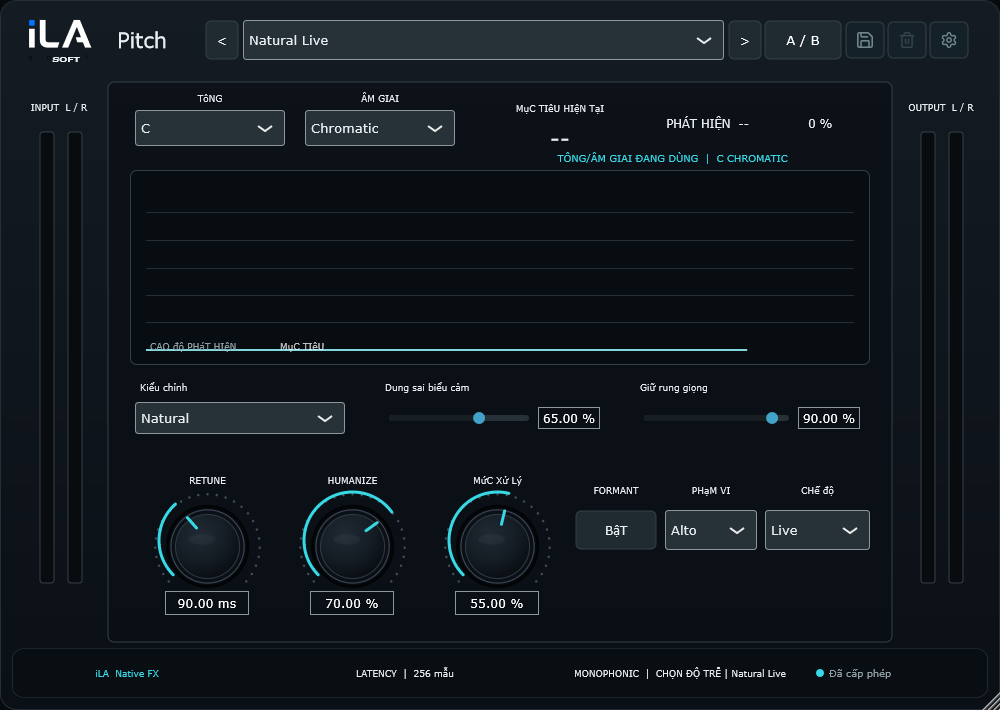
Task: Open settings via the gear icon
Action: click(x=948, y=40)
